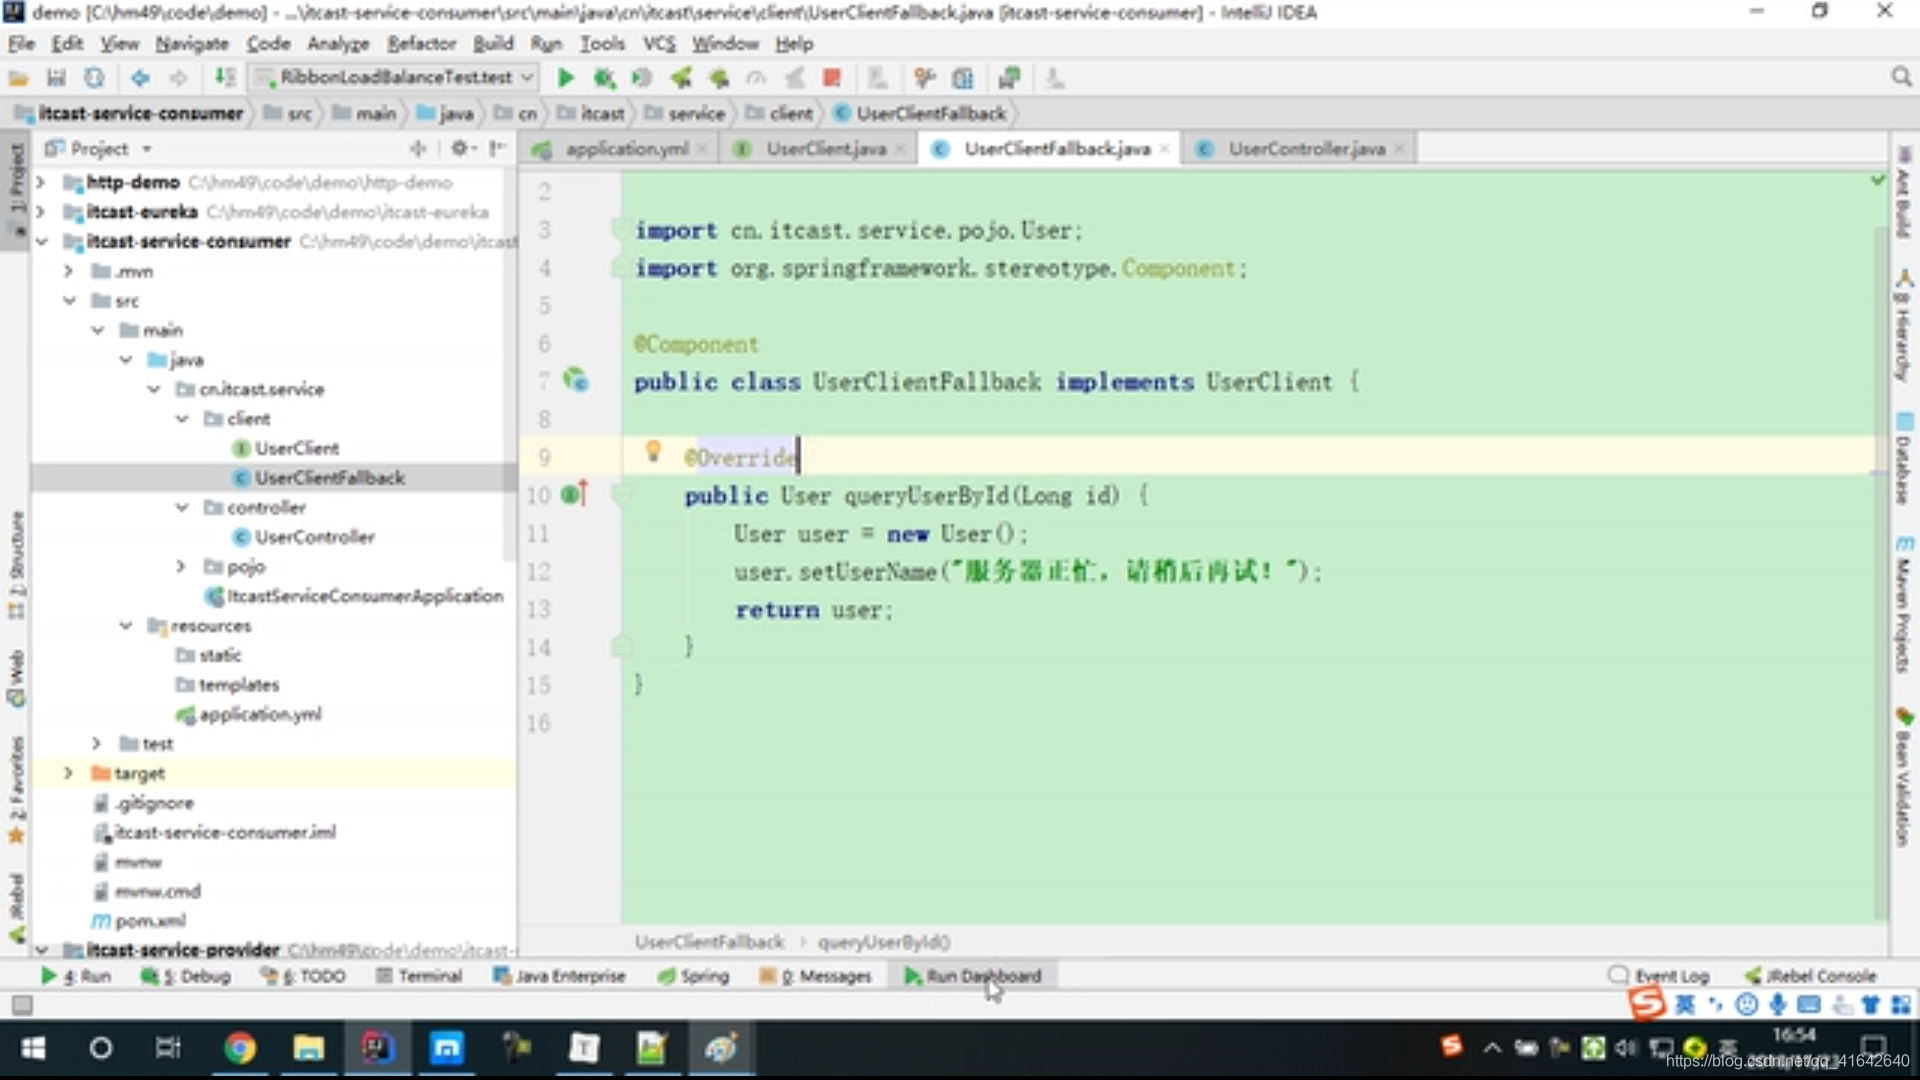This screenshot has width=1920, height=1080.
Task: Open the VCS menu
Action: tap(659, 43)
